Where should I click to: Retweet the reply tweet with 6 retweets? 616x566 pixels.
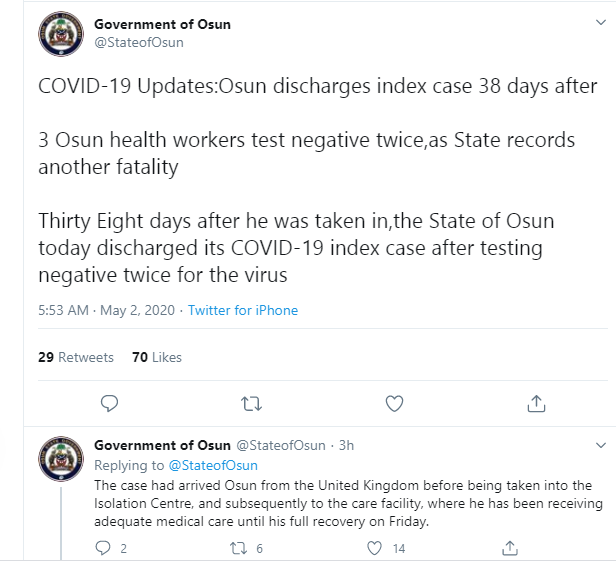[x=238, y=548]
